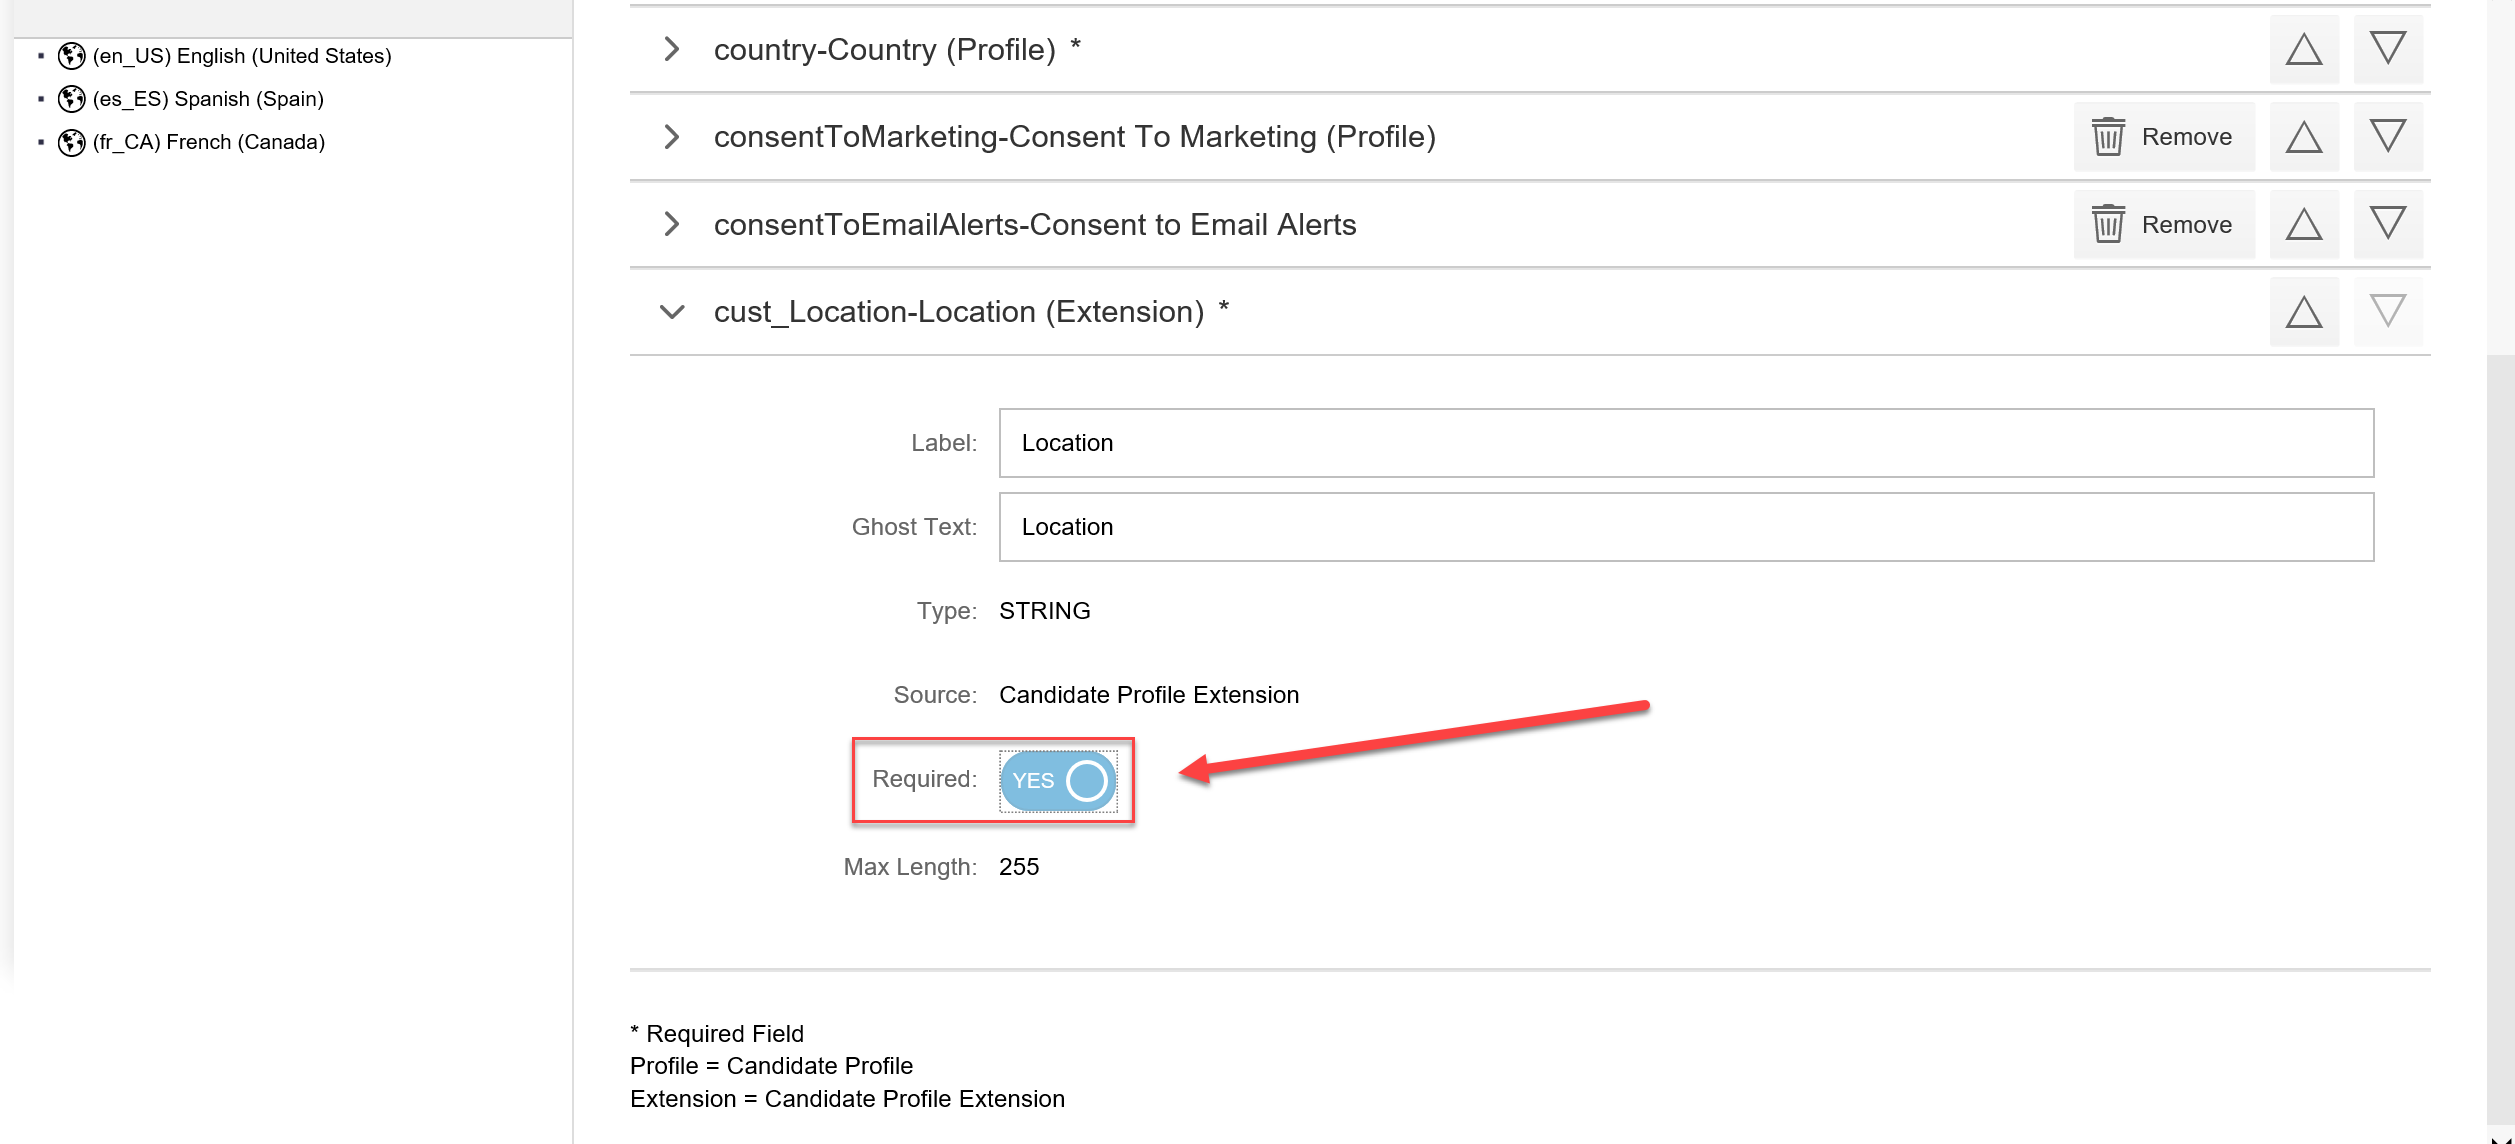
Task: Click the Source value Candidate Profile Extension
Action: pos(1149,695)
